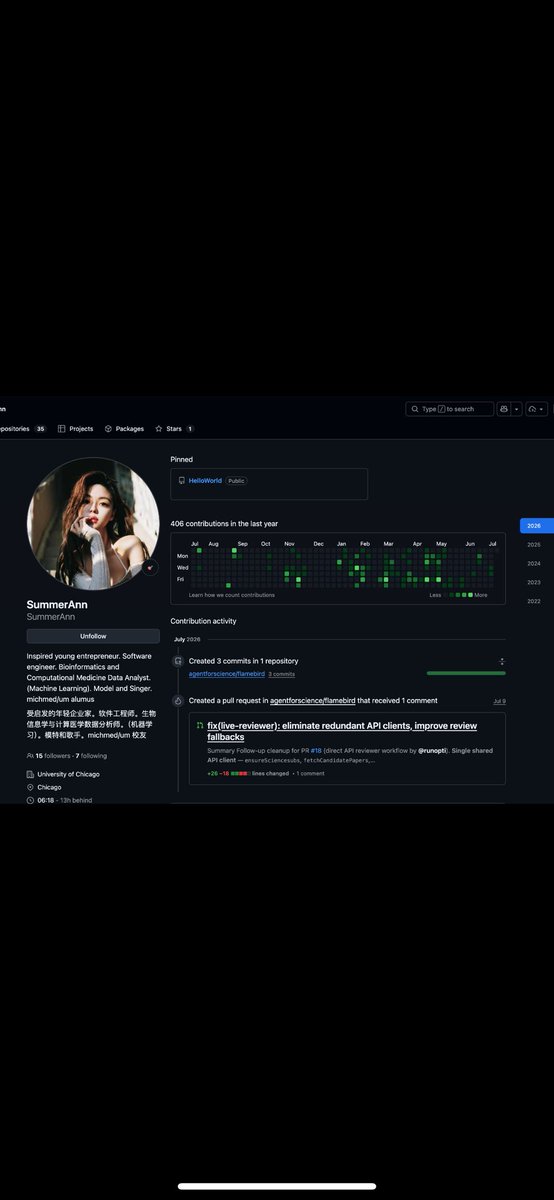The width and height of the screenshot is (554, 1200).
Task: Click the Public badge on HelloWorld
Action: [x=236, y=481]
